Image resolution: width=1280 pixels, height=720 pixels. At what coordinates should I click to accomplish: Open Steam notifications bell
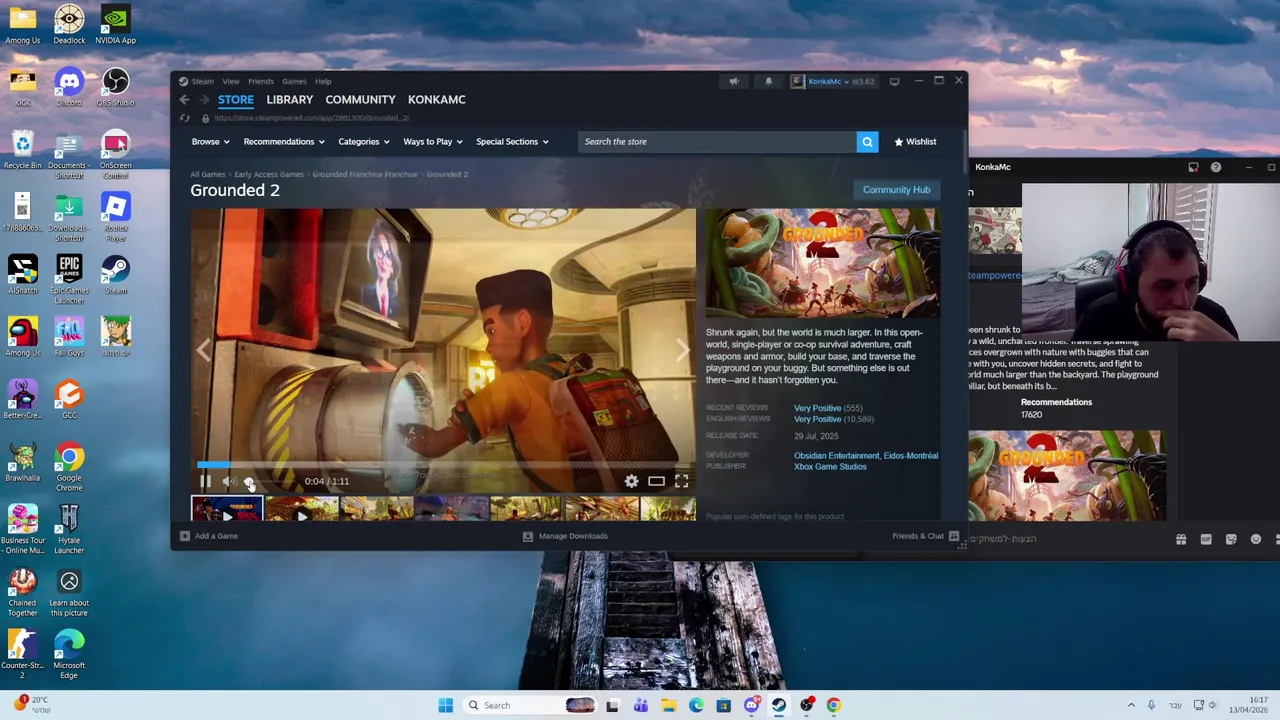[768, 81]
